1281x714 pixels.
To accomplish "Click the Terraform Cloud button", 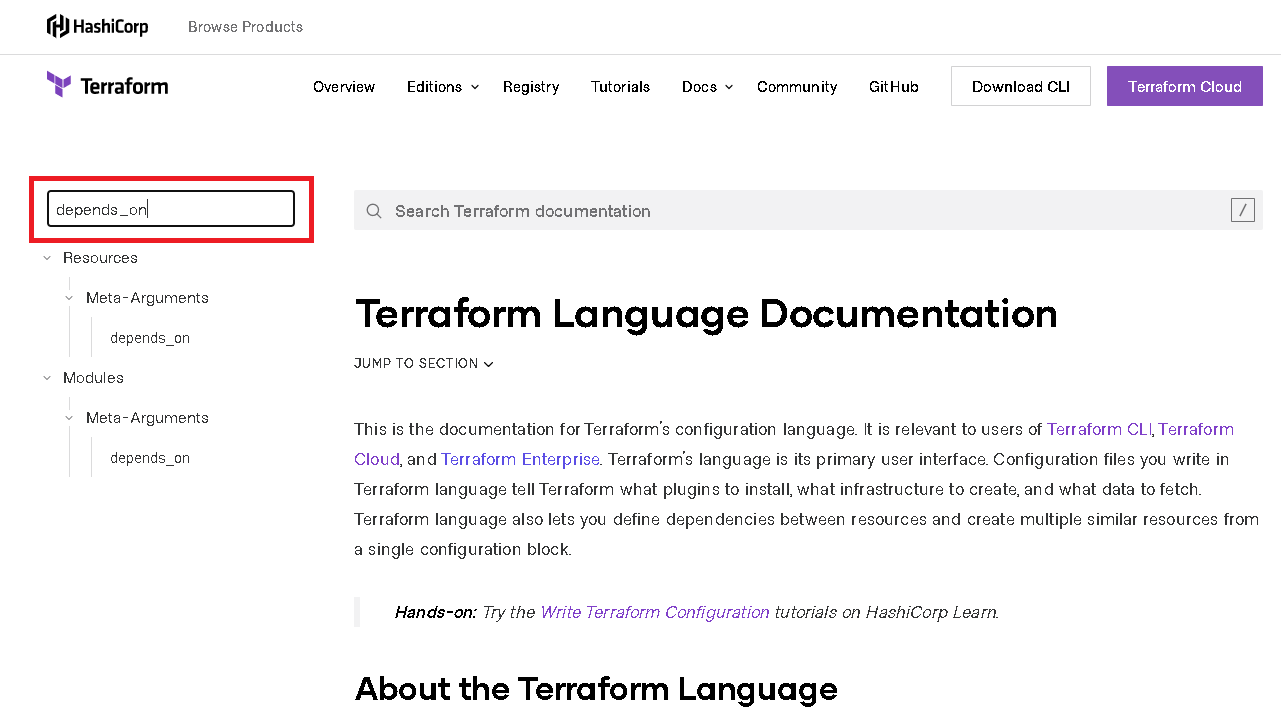I will point(1185,87).
